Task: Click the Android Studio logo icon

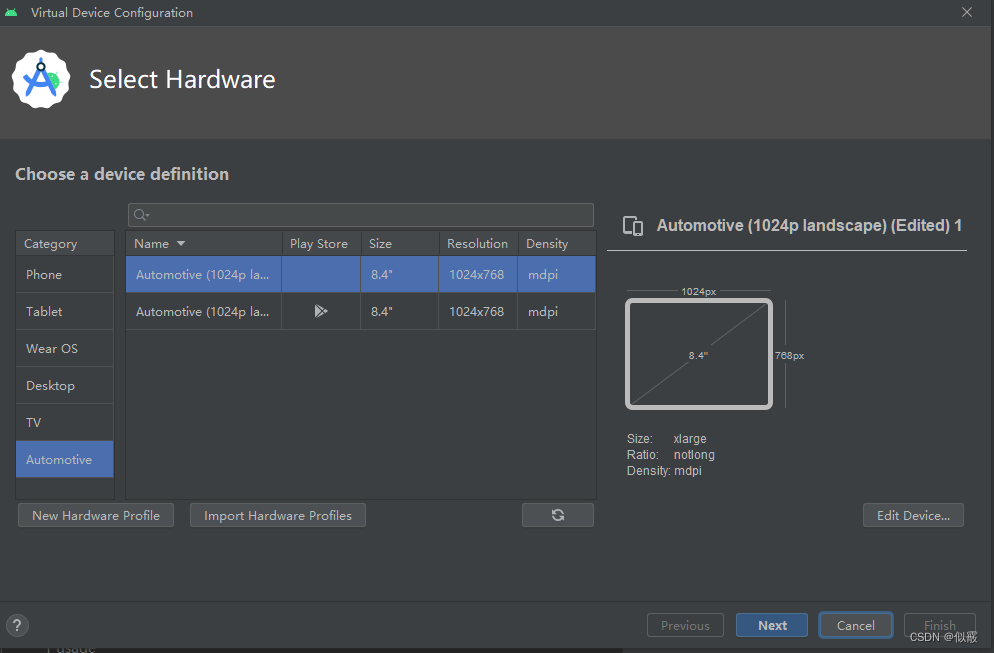Action: [41, 79]
